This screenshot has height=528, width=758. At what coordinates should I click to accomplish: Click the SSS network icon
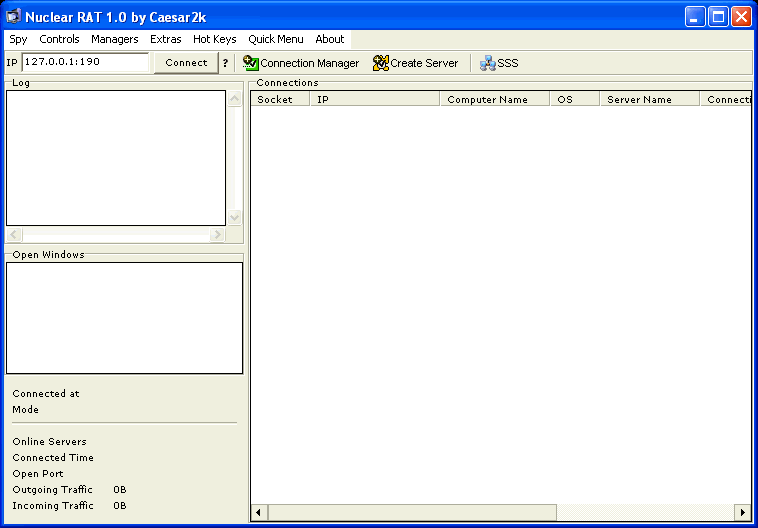(487, 63)
